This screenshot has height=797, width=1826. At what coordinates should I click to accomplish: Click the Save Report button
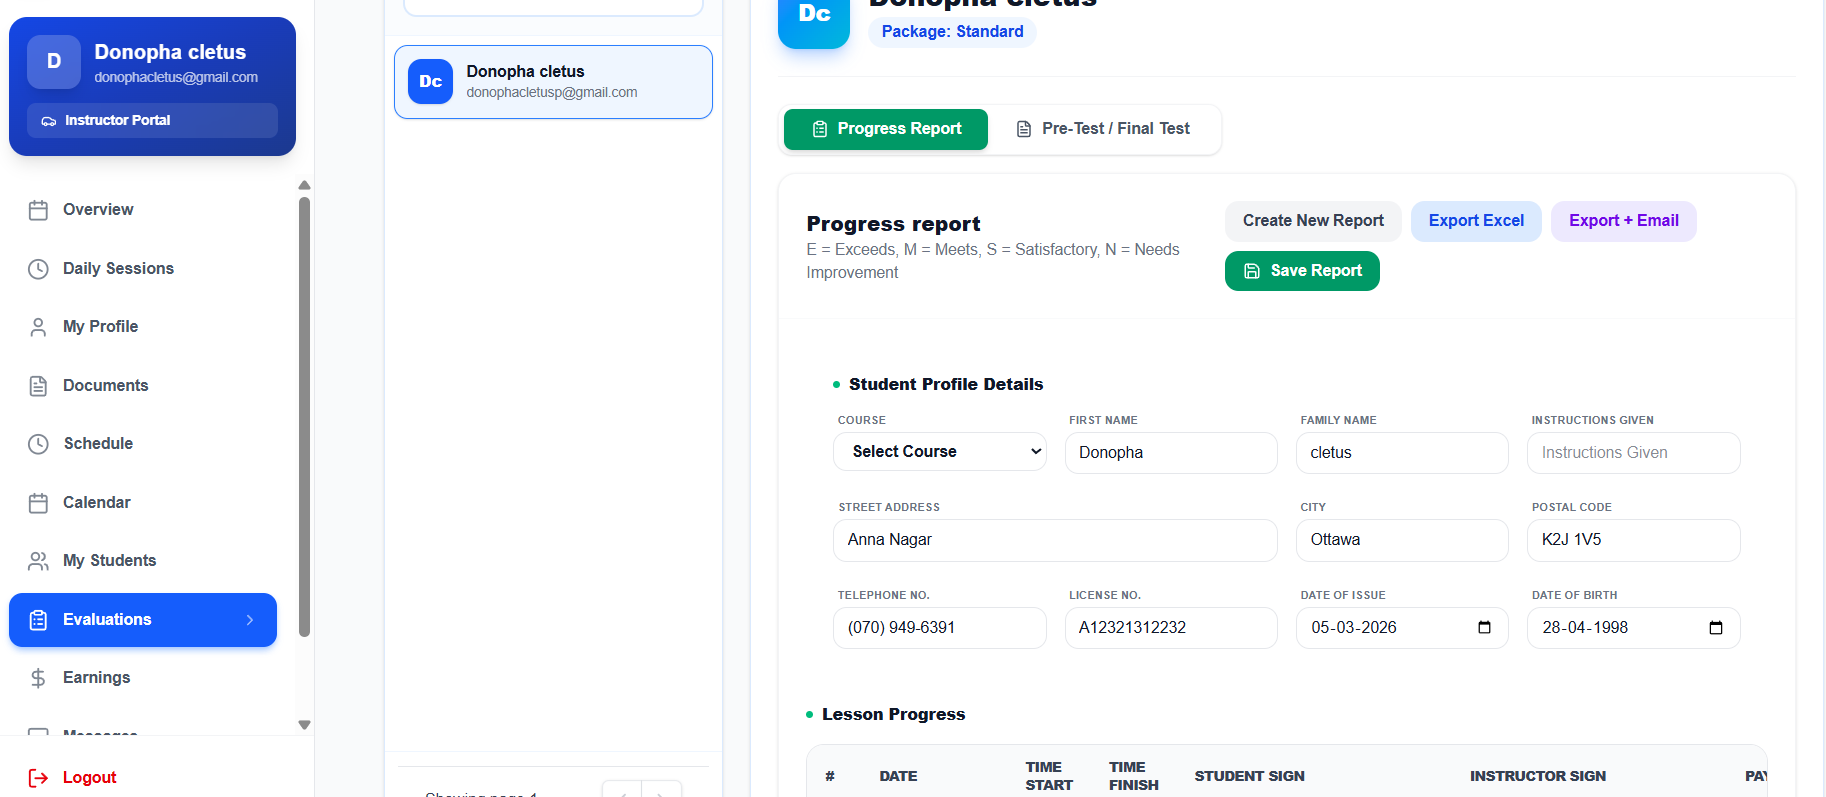1302,271
